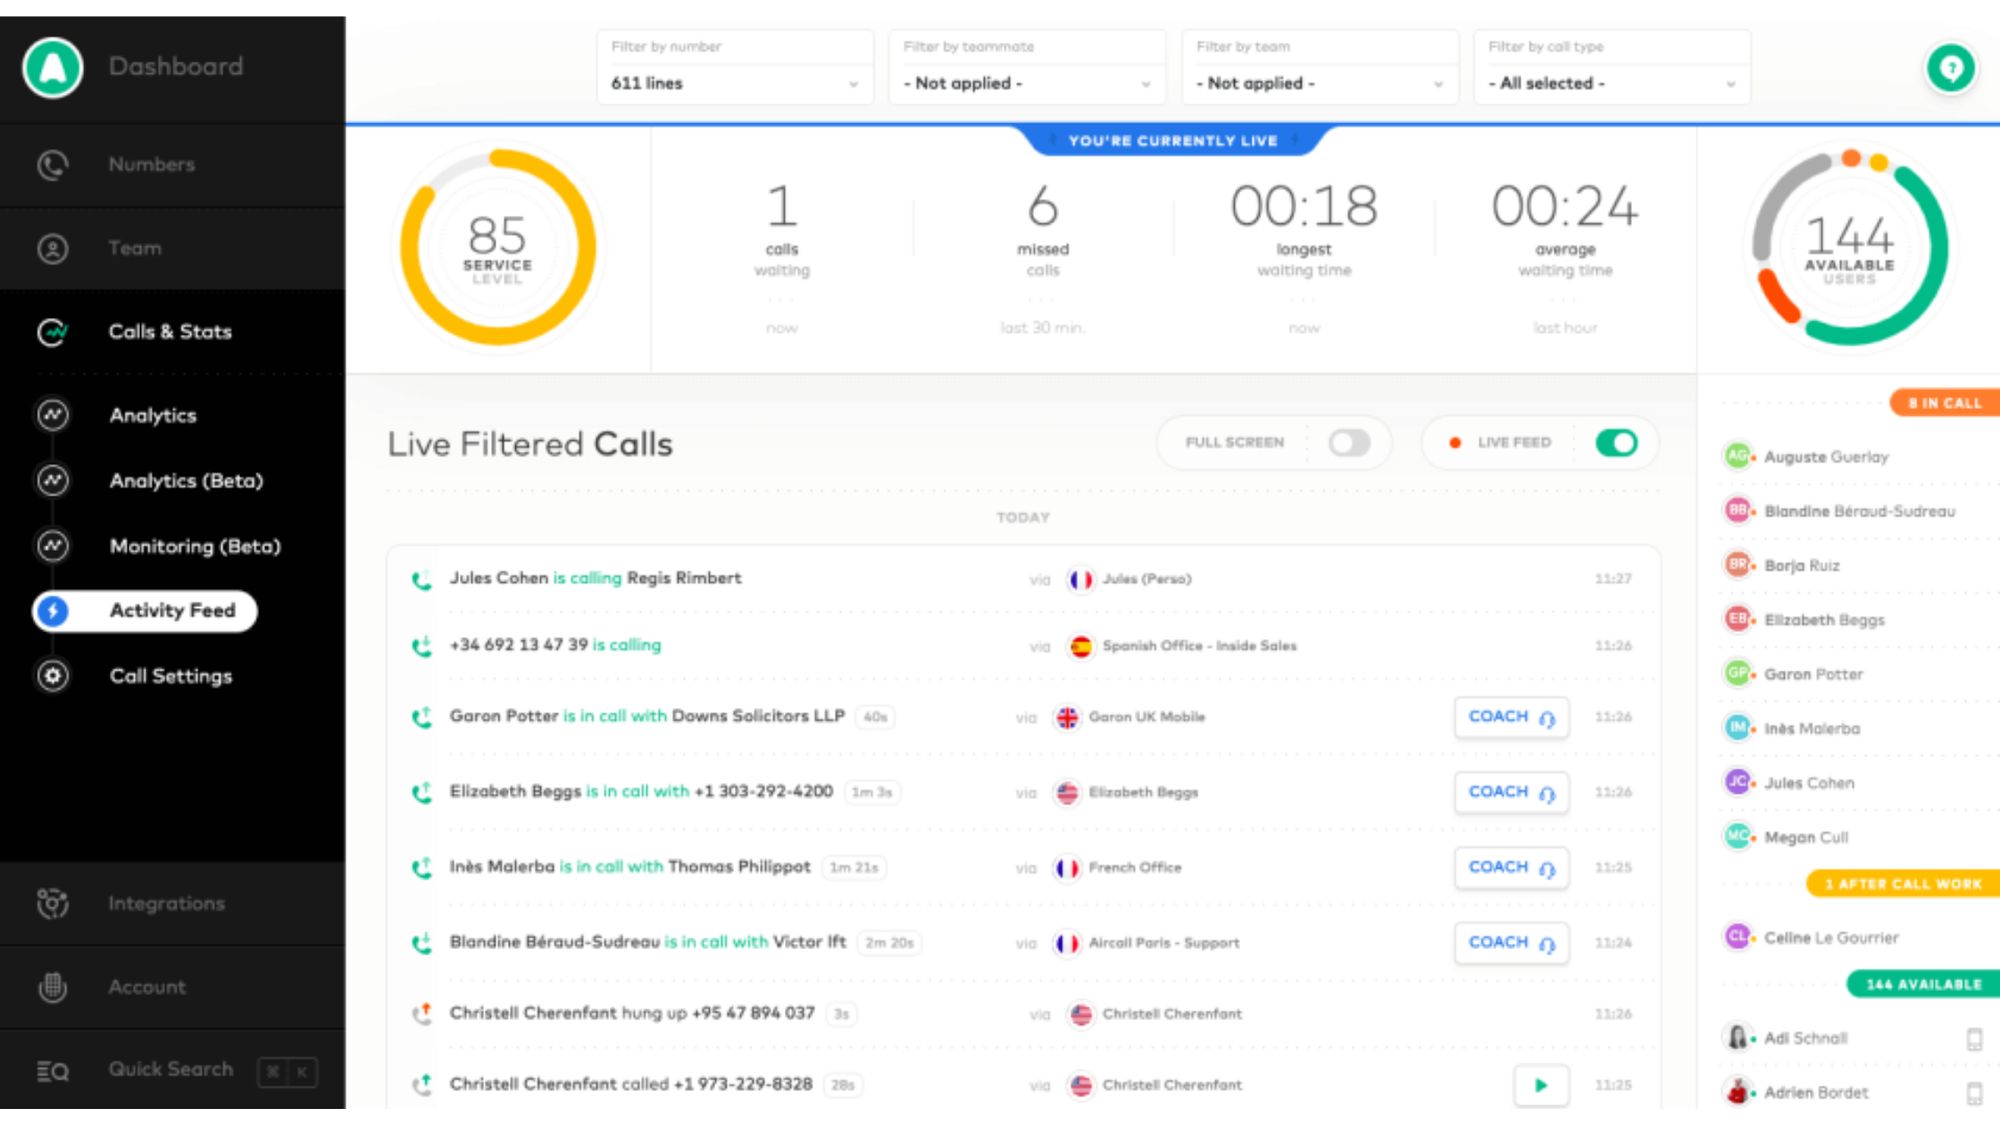This screenshot has height=1125, width=2000.
Task: Click incoming call icon for +34 692 row
Action: coord(422,646)
